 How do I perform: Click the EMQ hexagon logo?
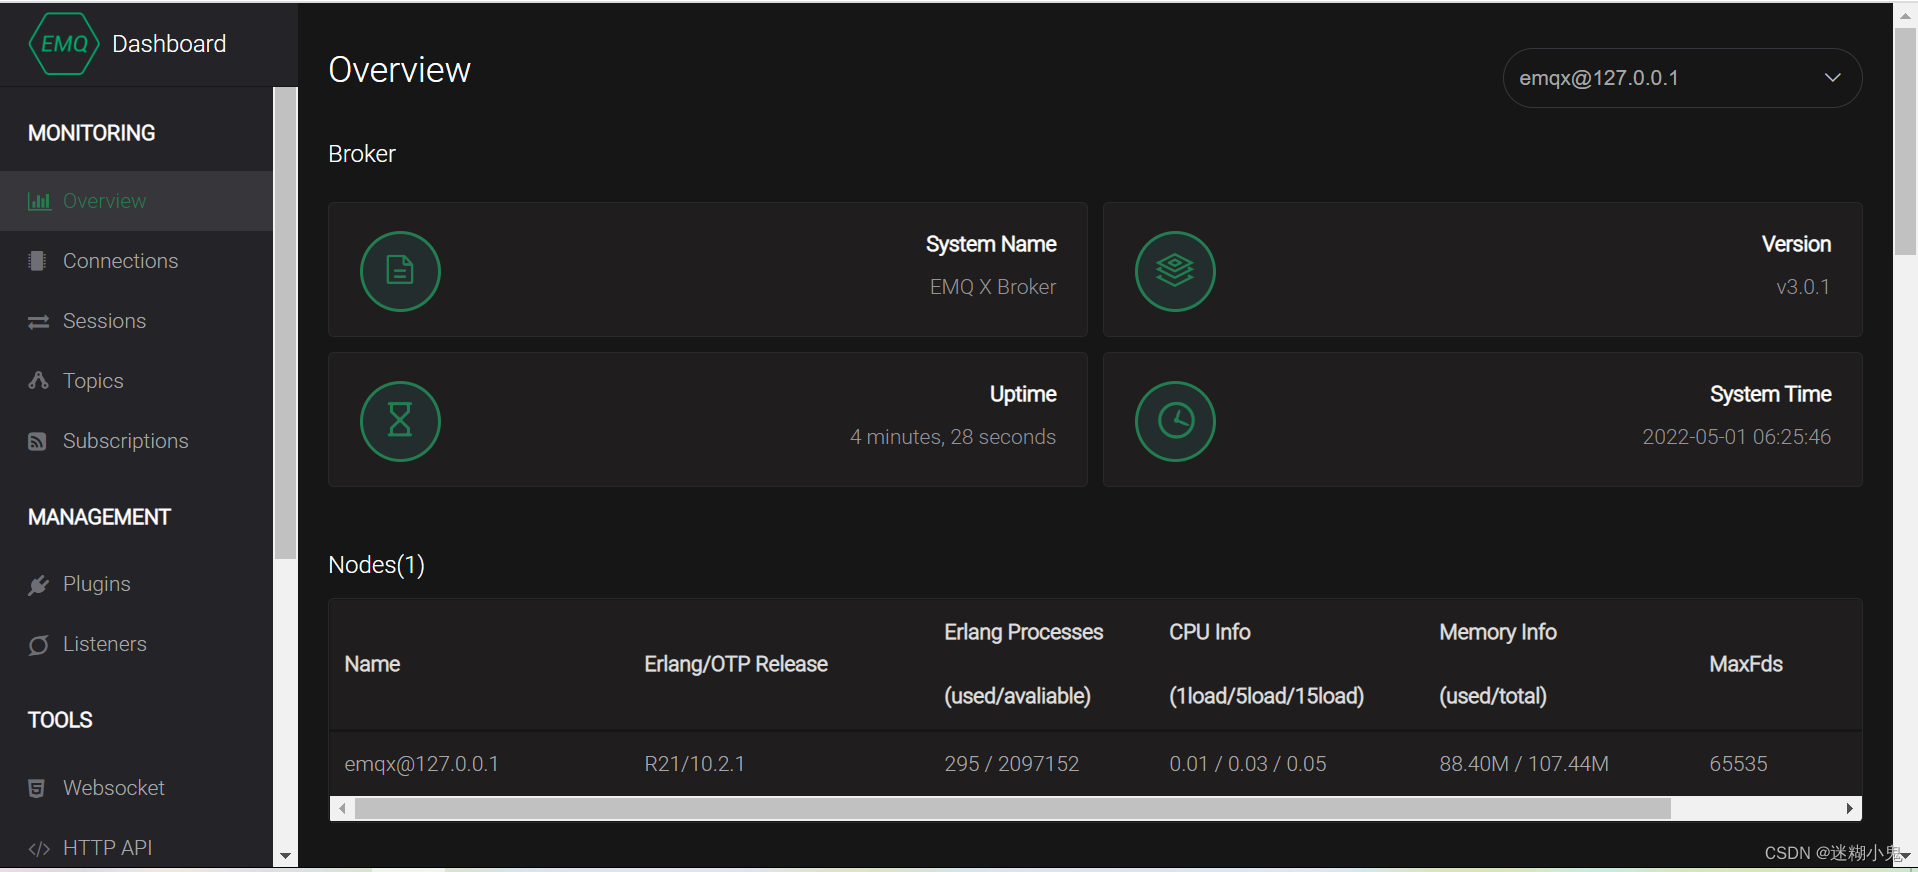pyautogui.click(x=64, y=44)
